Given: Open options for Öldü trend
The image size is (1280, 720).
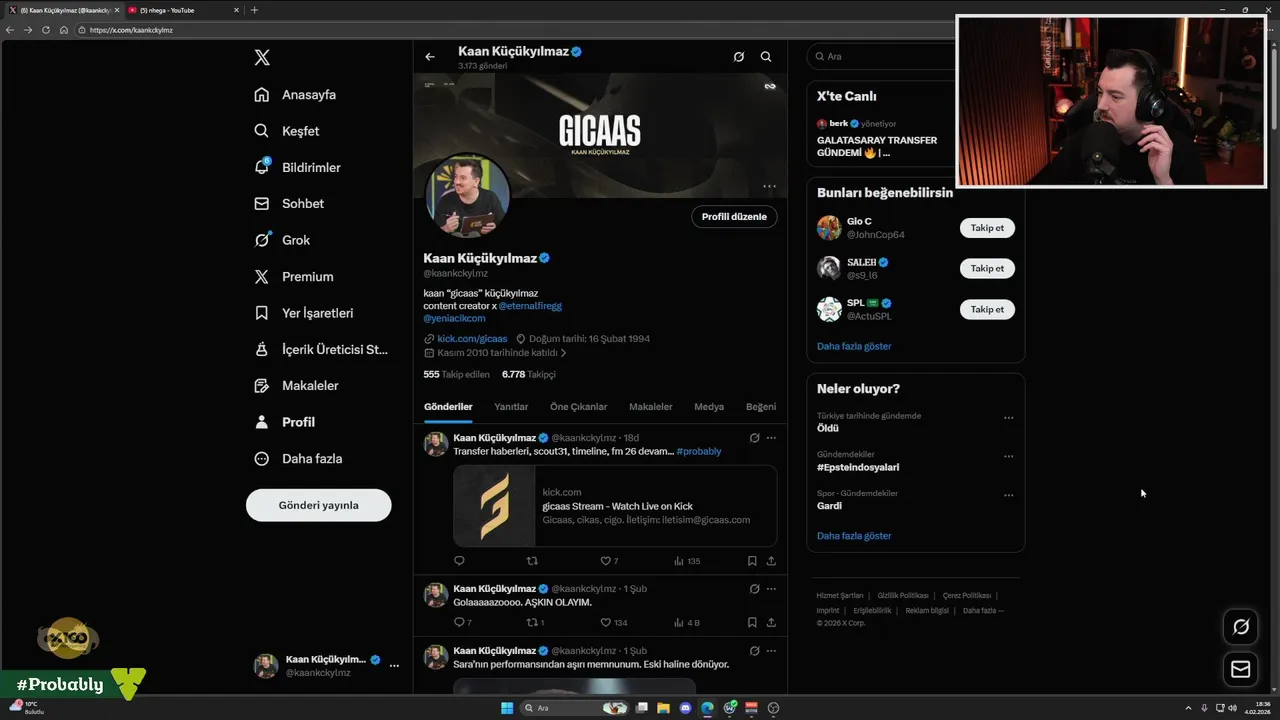Looking at the screenshot, I should click(x=1008, y=418).
